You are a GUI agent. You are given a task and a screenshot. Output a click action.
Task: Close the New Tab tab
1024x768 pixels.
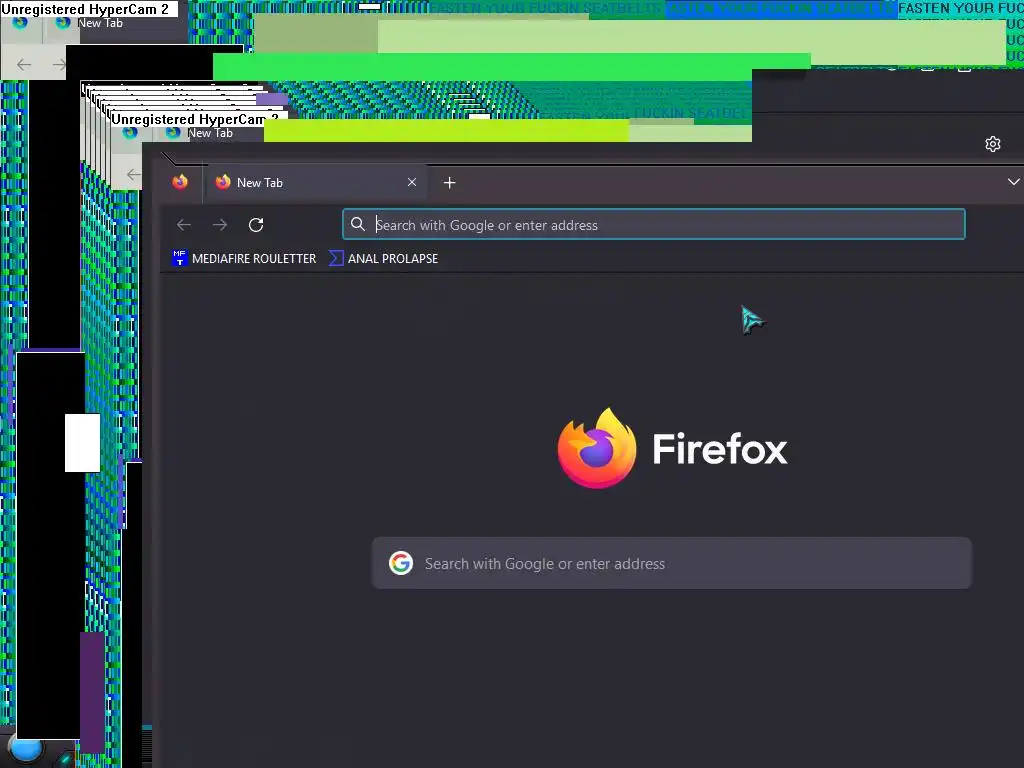click(x=412, y=182)
